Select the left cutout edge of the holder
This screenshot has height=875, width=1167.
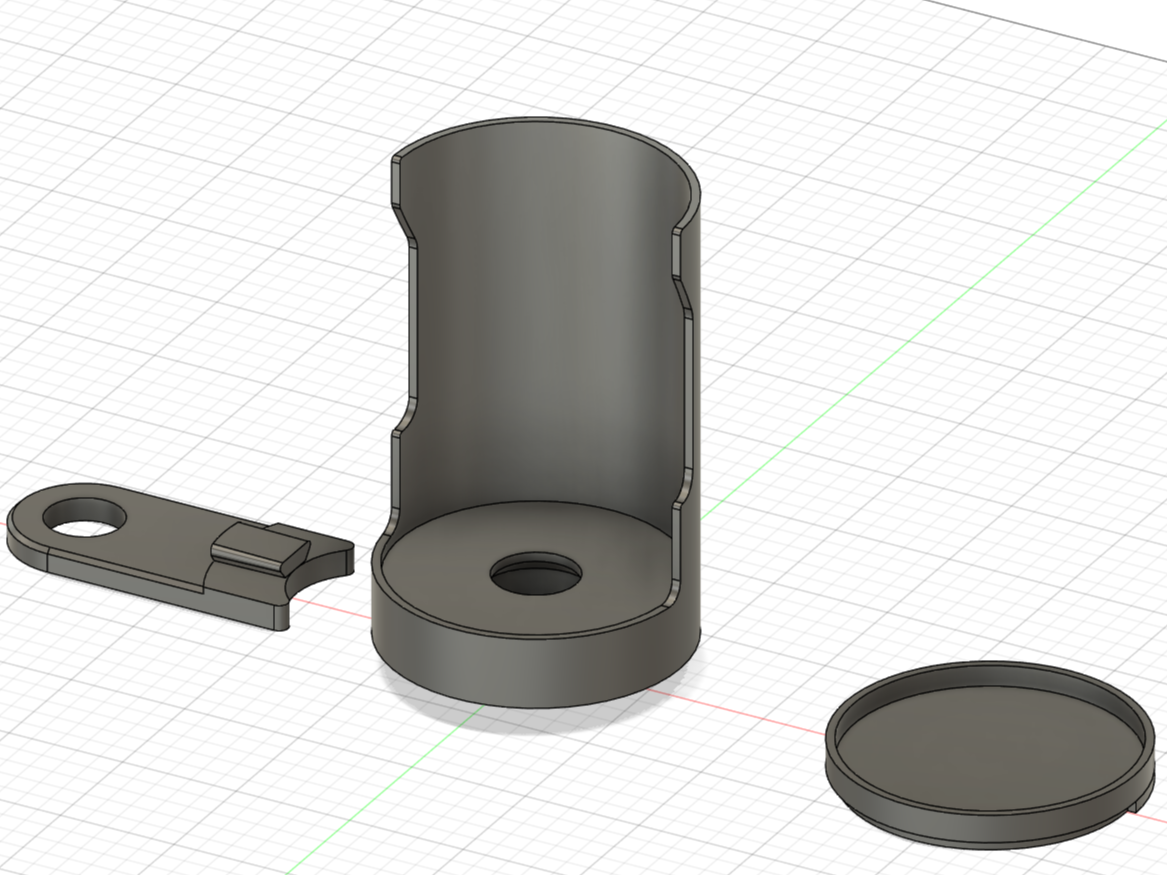coord(400,335)
